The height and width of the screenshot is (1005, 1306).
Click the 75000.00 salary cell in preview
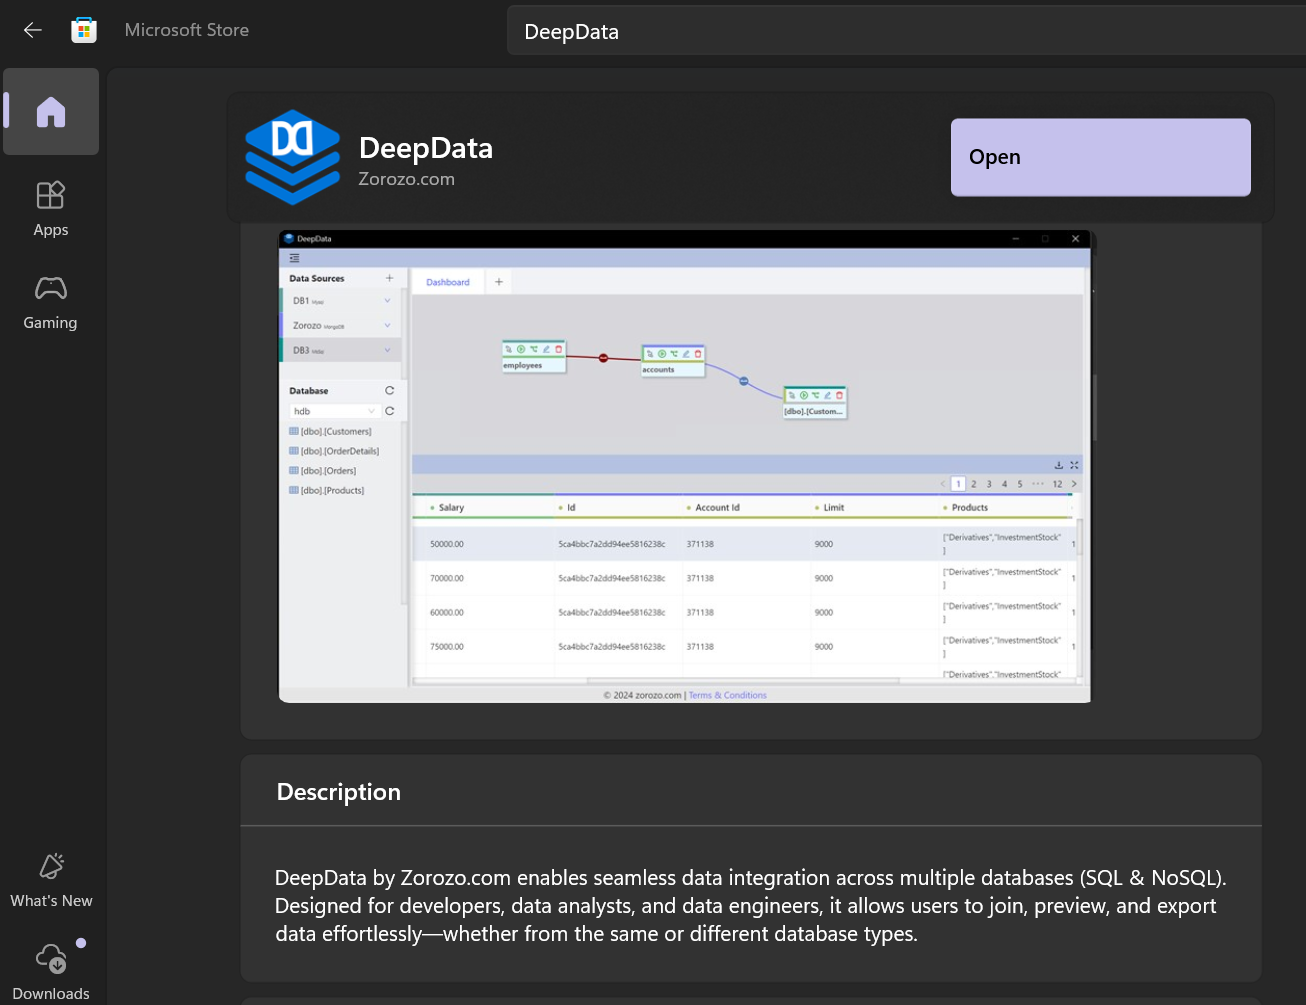pyautogui.click(x=447, y=647)
